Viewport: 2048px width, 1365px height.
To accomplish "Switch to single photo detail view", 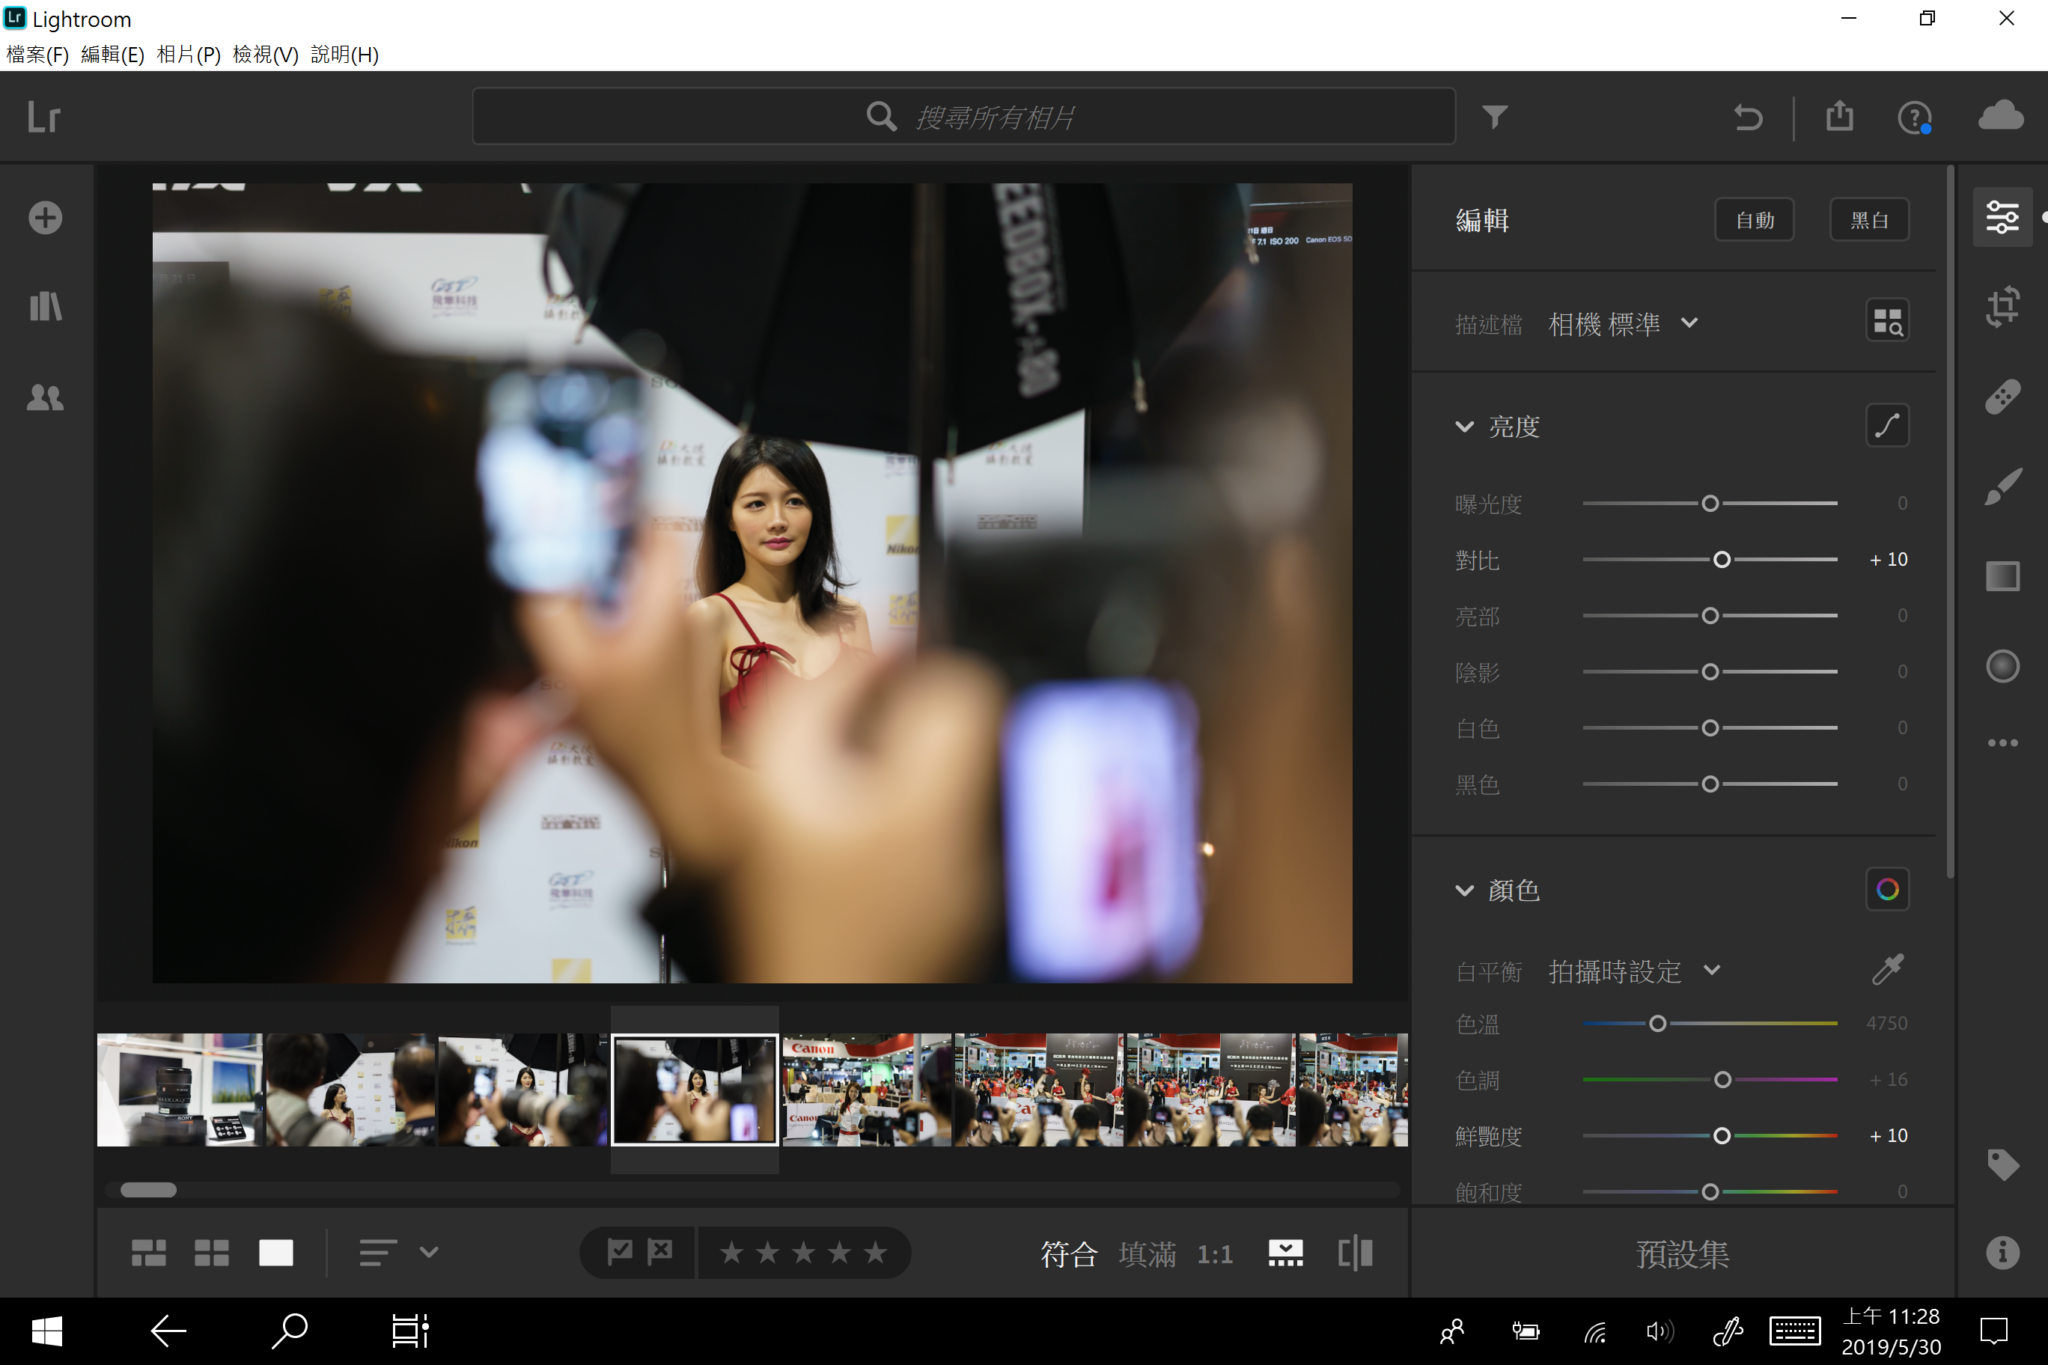I will (x=276, y=1253).
